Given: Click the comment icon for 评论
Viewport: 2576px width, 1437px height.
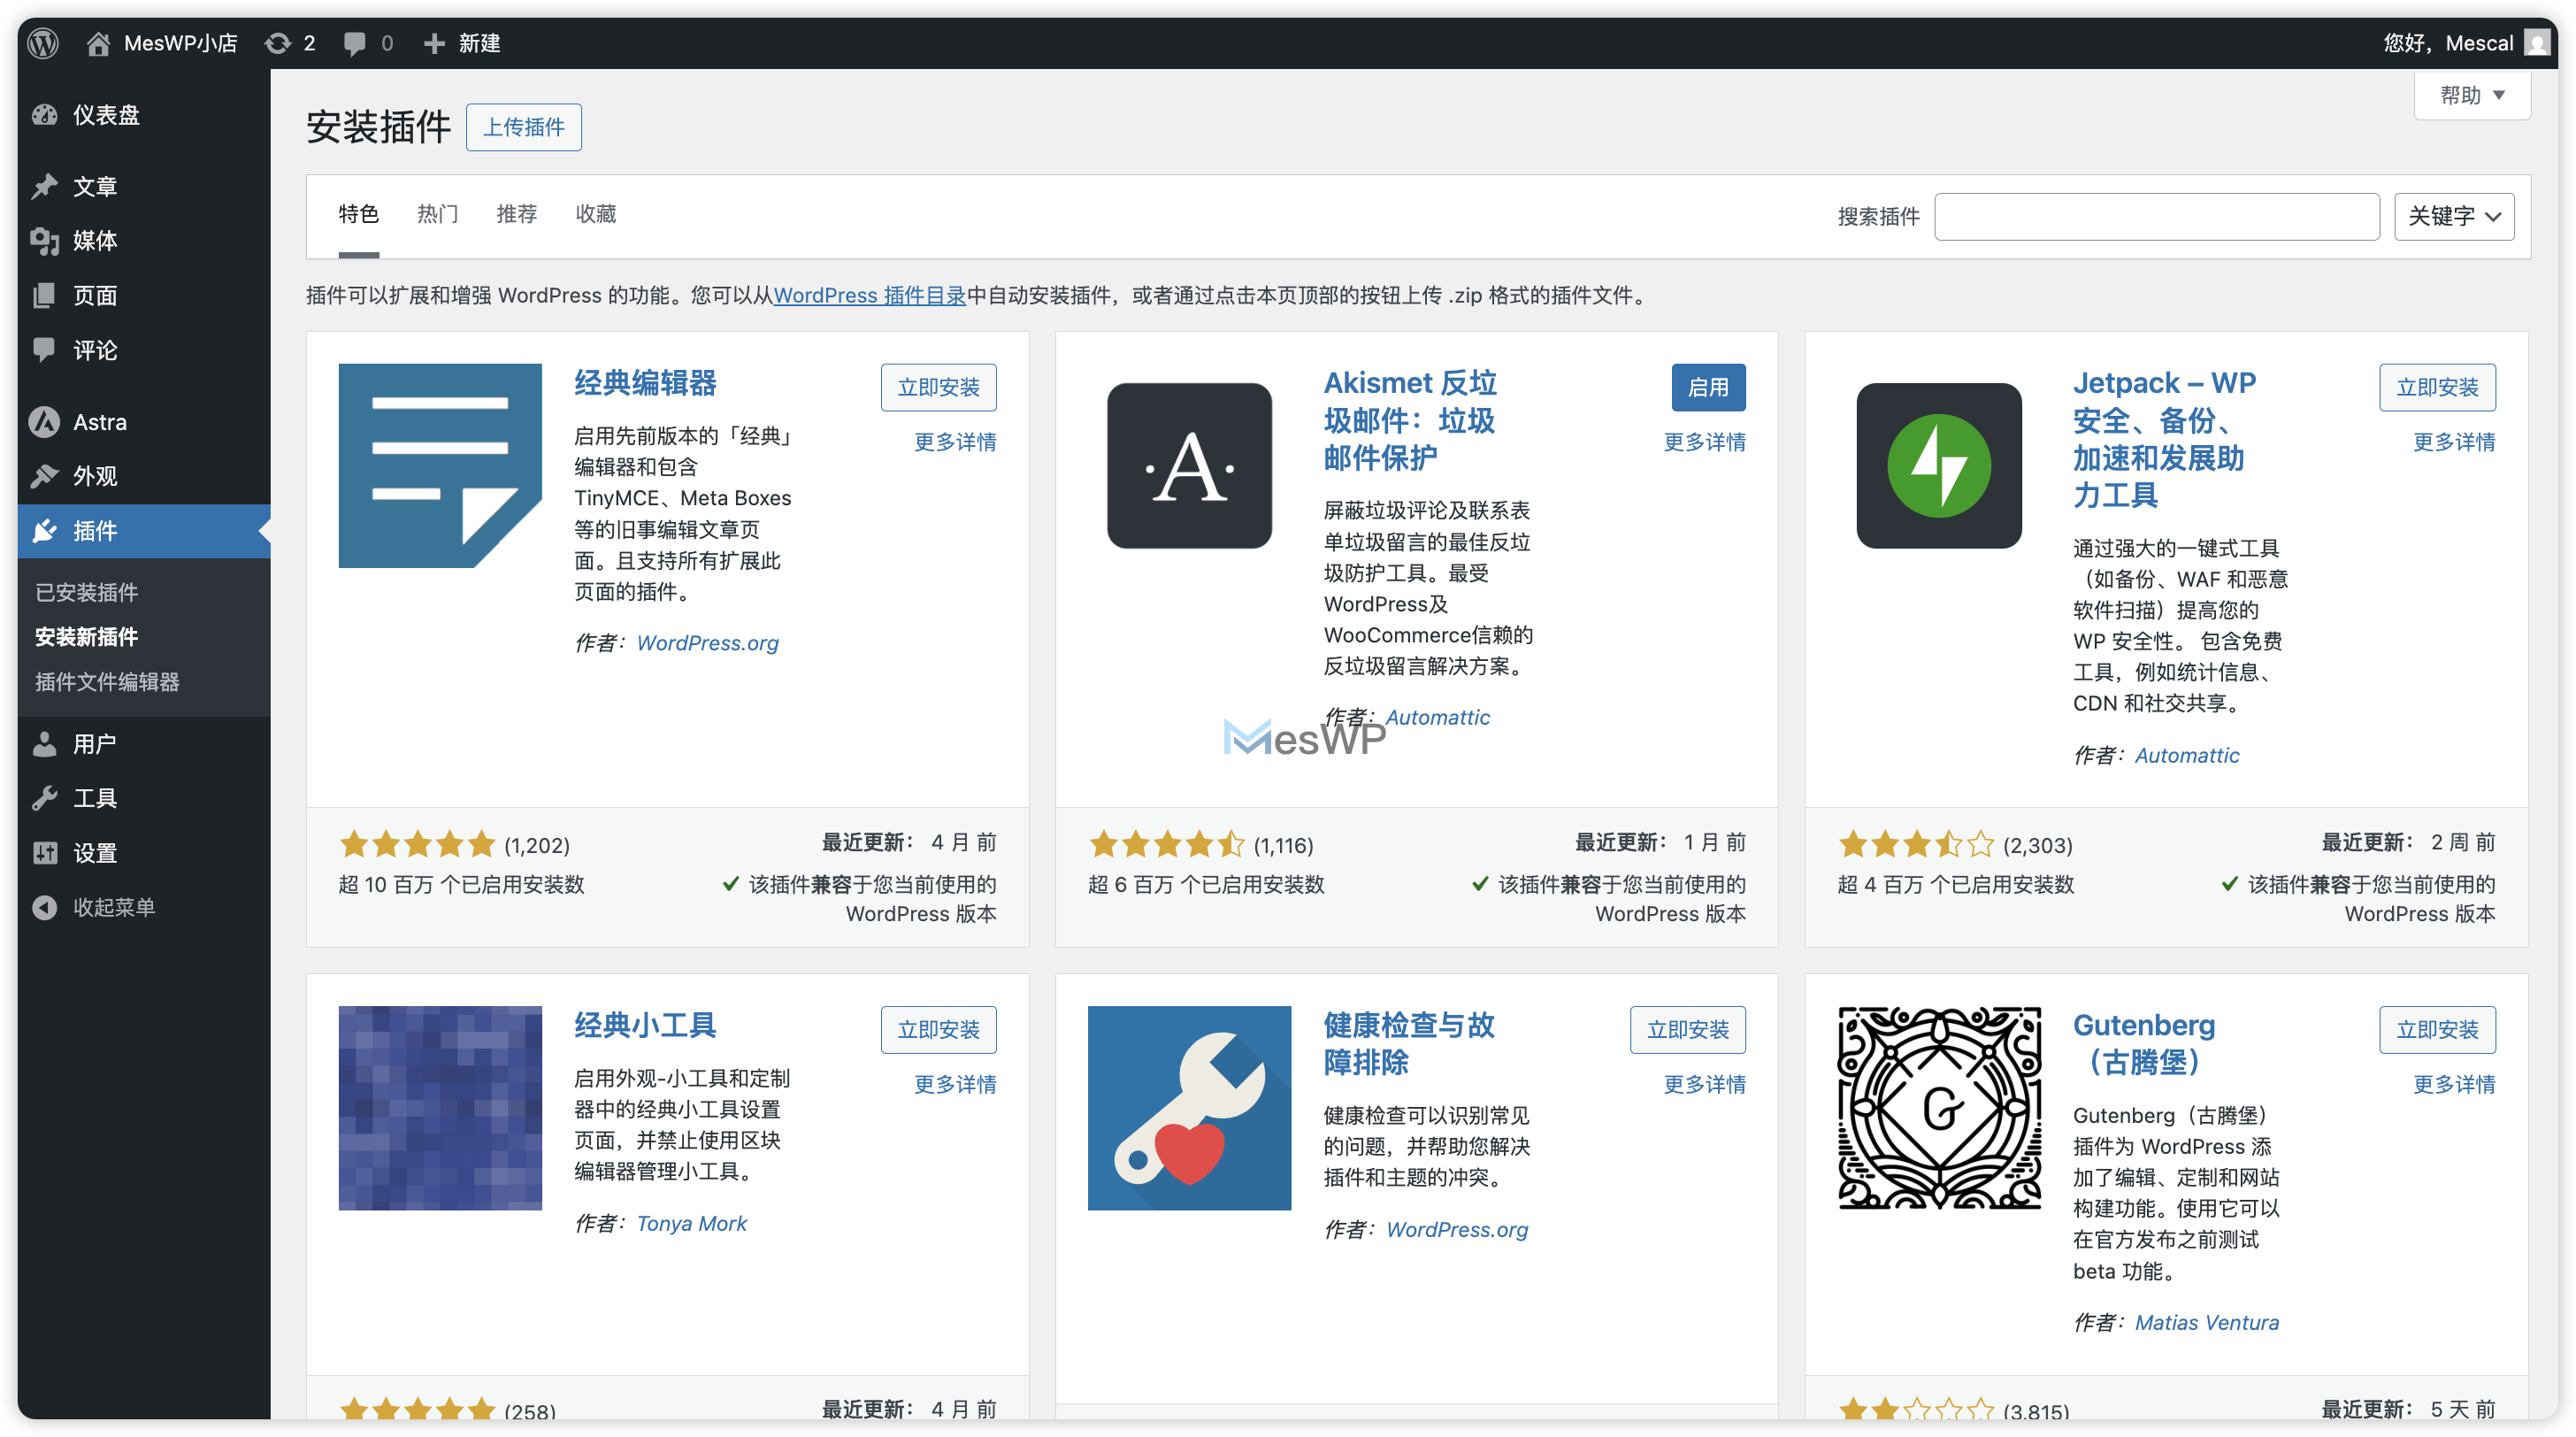Looking at the screenshot, I should (44, 350).
